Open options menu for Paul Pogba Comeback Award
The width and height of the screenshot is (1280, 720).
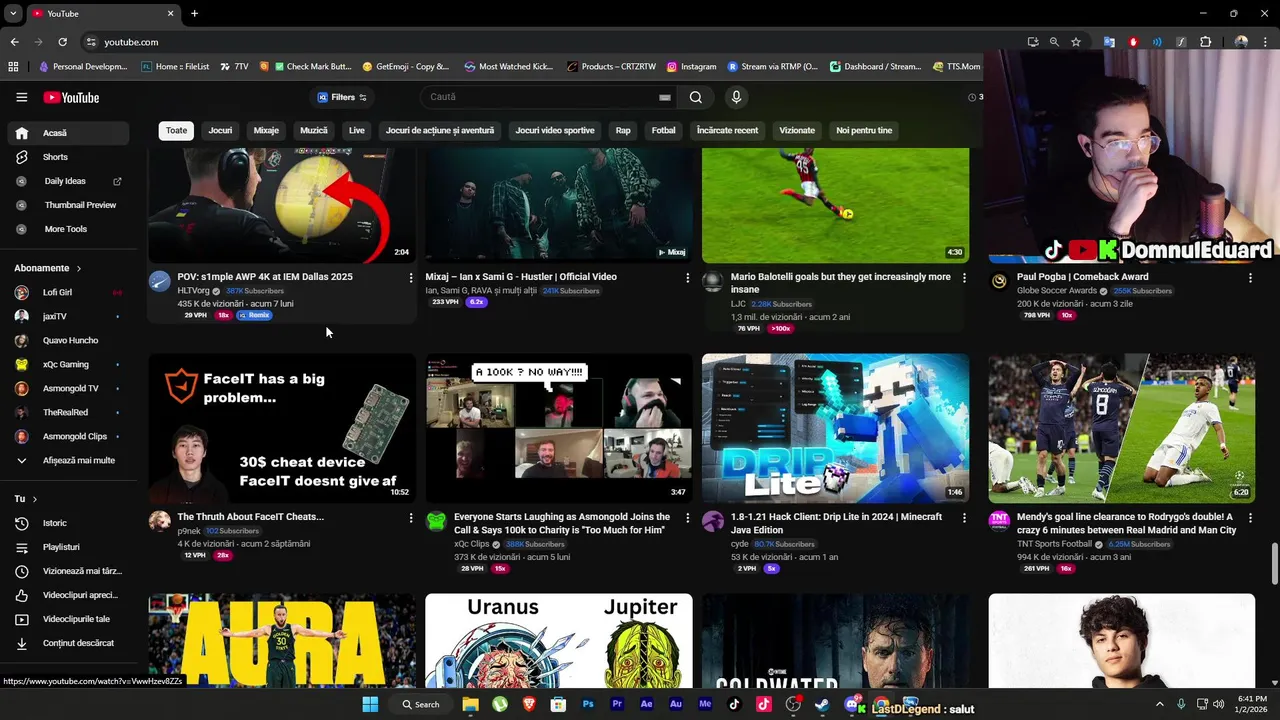1250,277
